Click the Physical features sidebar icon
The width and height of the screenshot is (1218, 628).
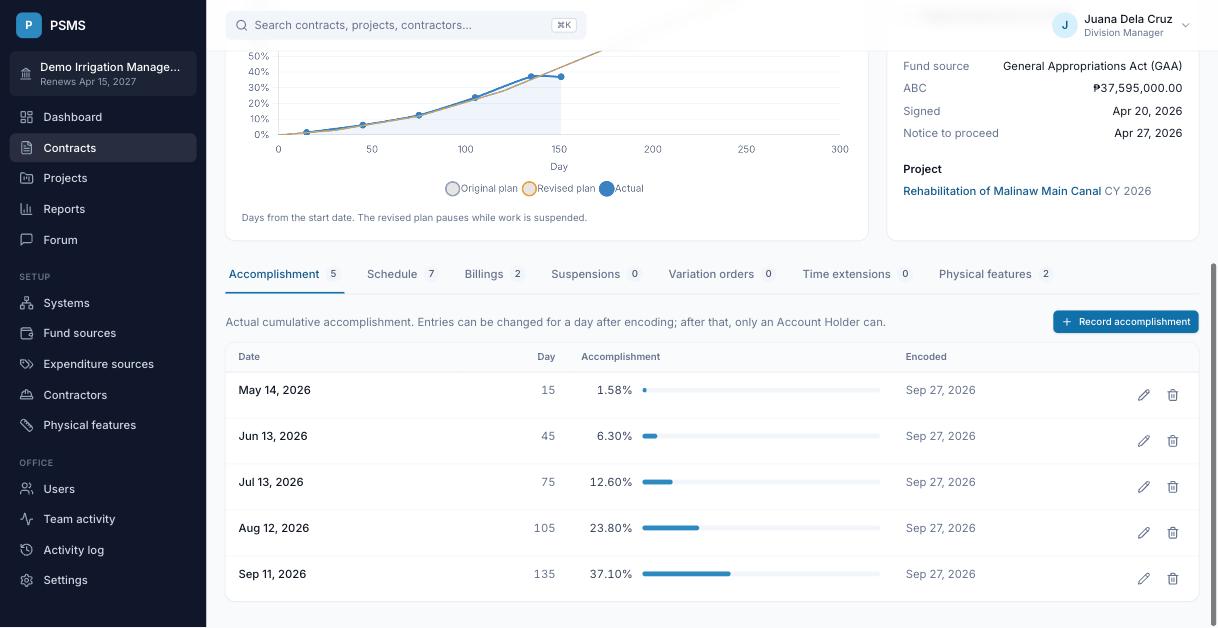click(x=26, y=425)
